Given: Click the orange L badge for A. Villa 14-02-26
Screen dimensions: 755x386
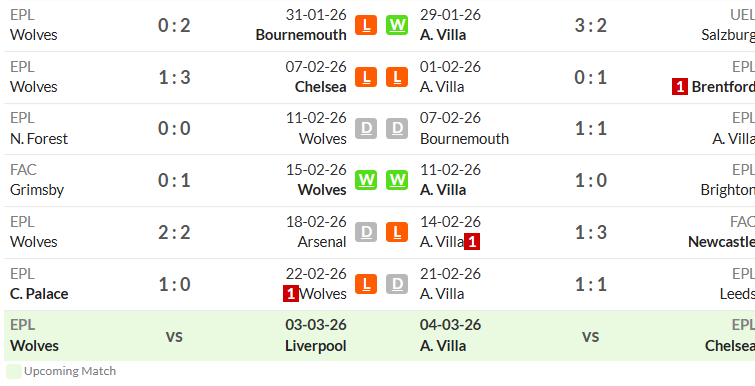Looking at the screenshot, I should 397,232.
